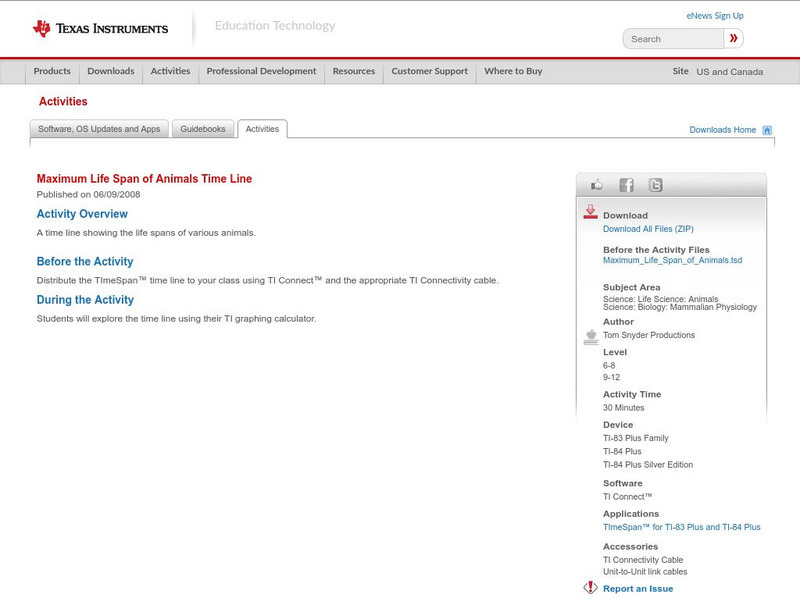The width and height of the screenshot is (800, 598).
Task: Select the Software, OS Updates and Apps tab
Action: coord(99,129)
